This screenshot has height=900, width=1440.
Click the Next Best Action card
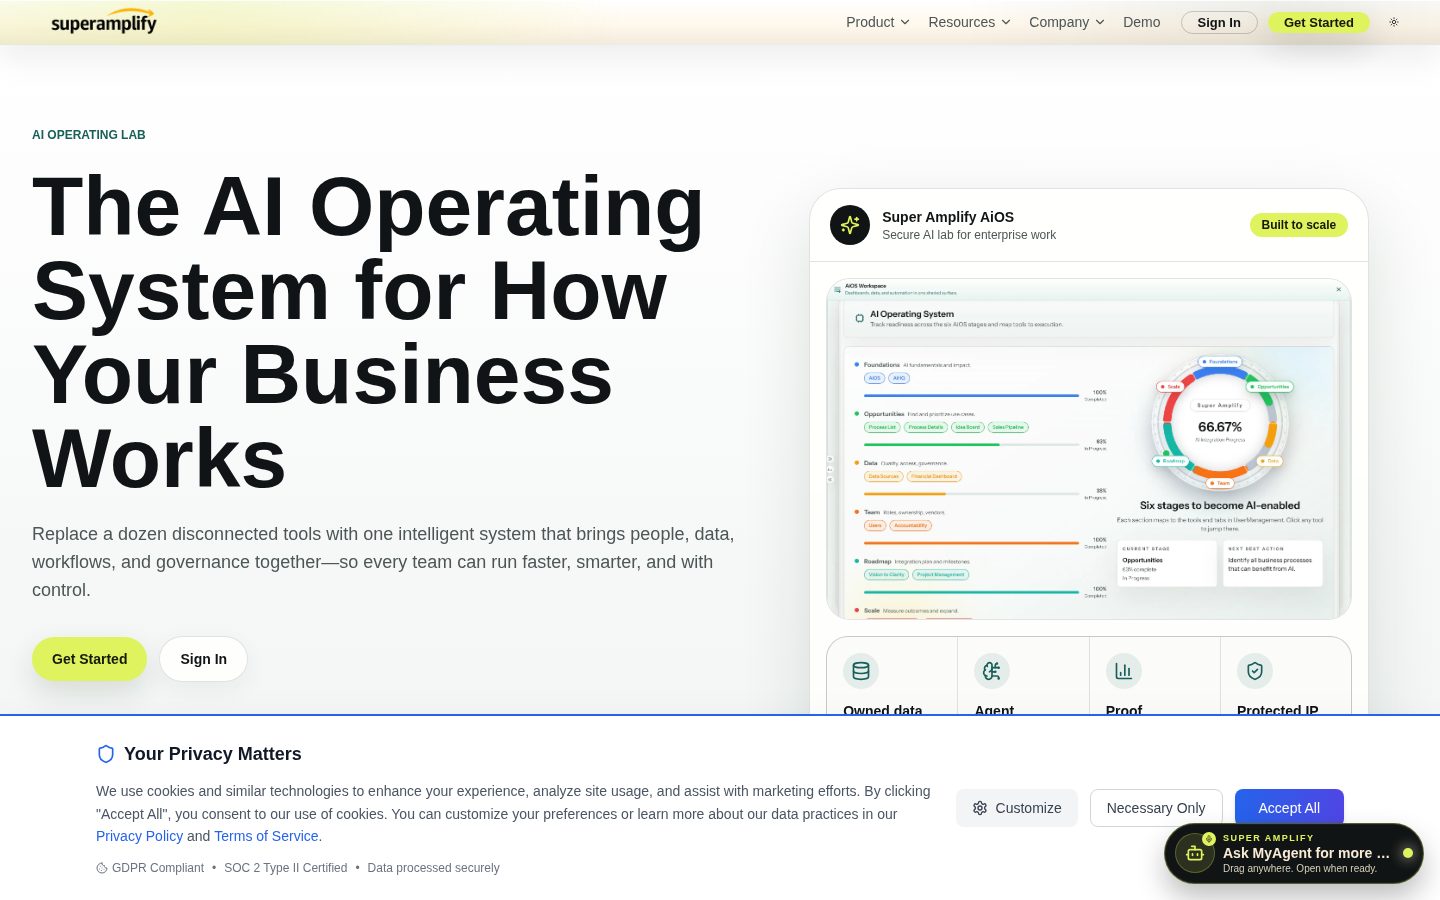click(1273, 564)
